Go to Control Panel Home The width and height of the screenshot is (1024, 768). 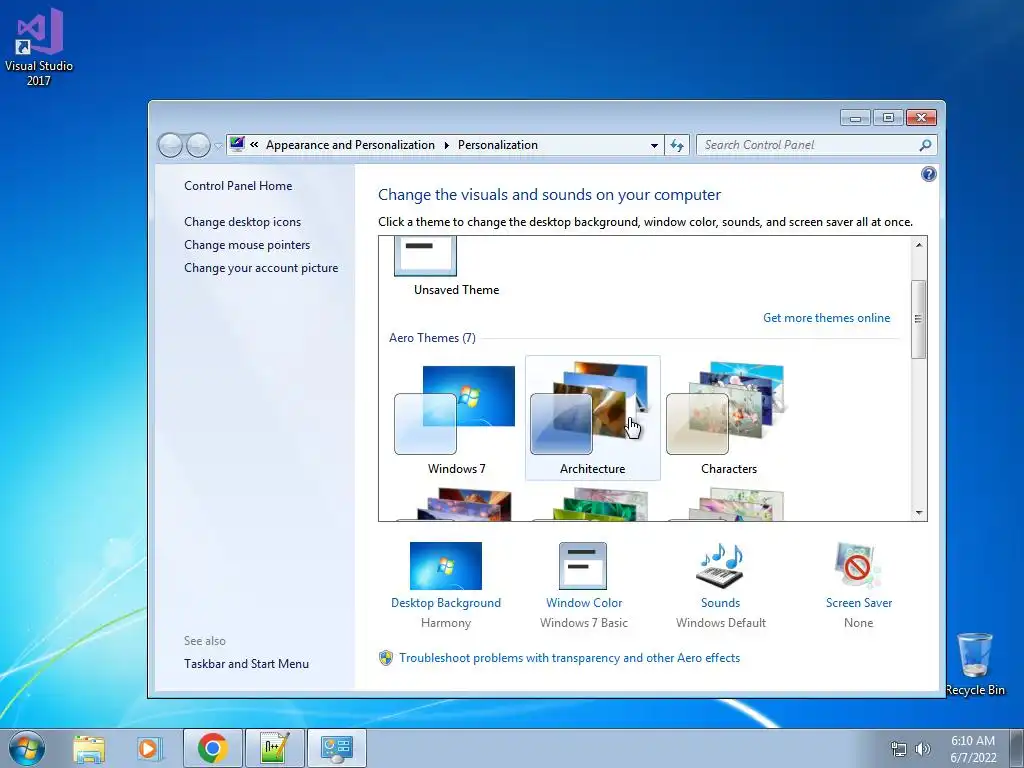pyautogui.click(x=238, y=185)
